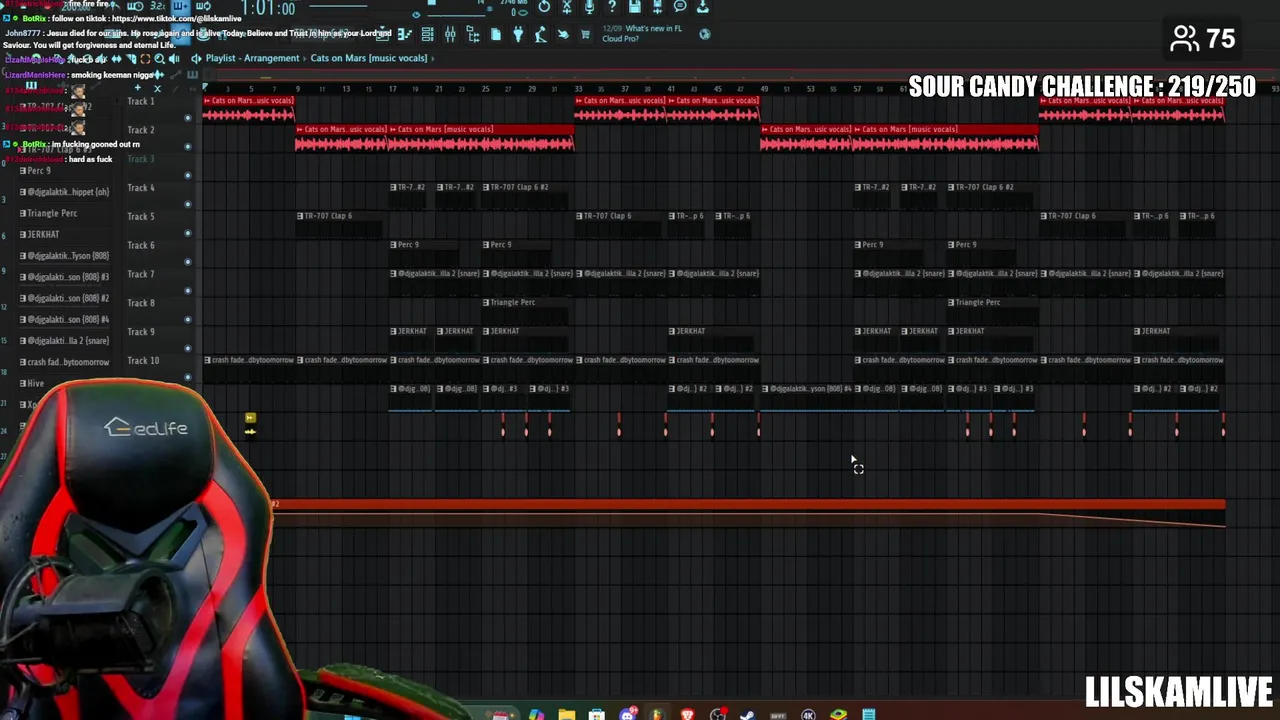Toggle the Track 4 mute dot

pyautogui.click(x=188, y=205)
